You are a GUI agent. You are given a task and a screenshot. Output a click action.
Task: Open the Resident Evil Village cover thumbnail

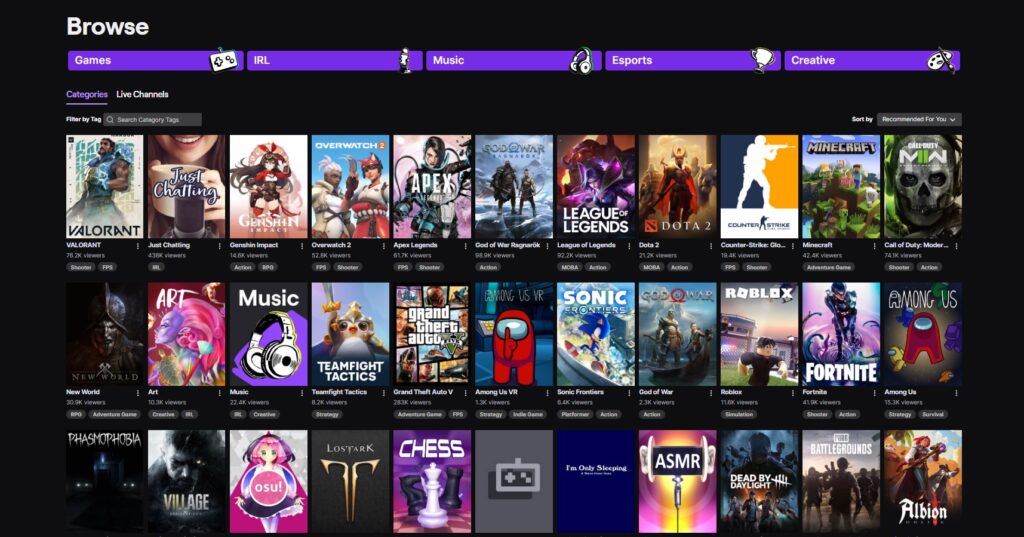pyautogui.click(x=186, y=481)
